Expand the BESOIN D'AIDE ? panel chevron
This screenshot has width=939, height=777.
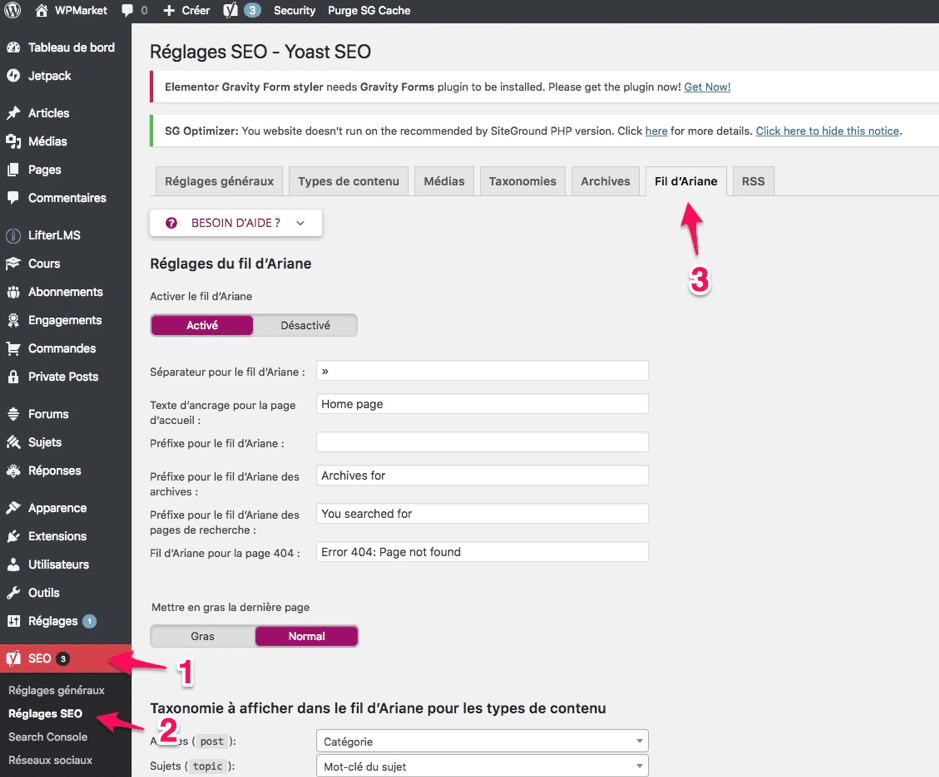click(x=301, y=223)
